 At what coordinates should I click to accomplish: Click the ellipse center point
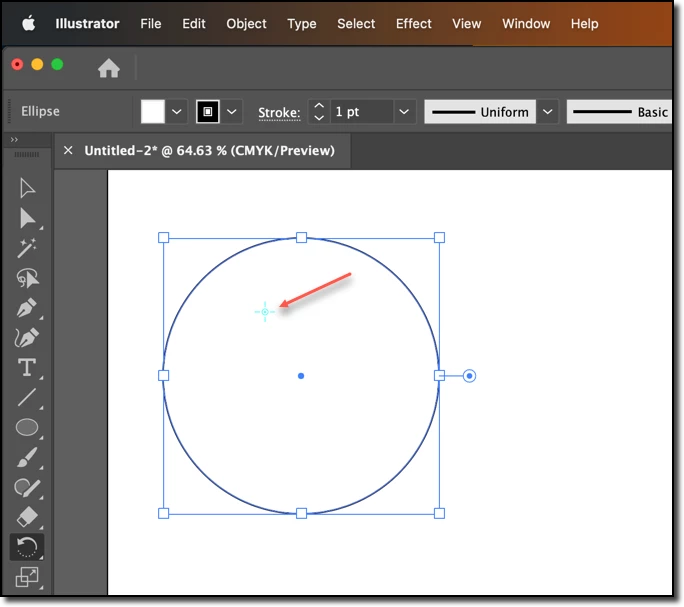pyautogui.click(x=301, y=376)
